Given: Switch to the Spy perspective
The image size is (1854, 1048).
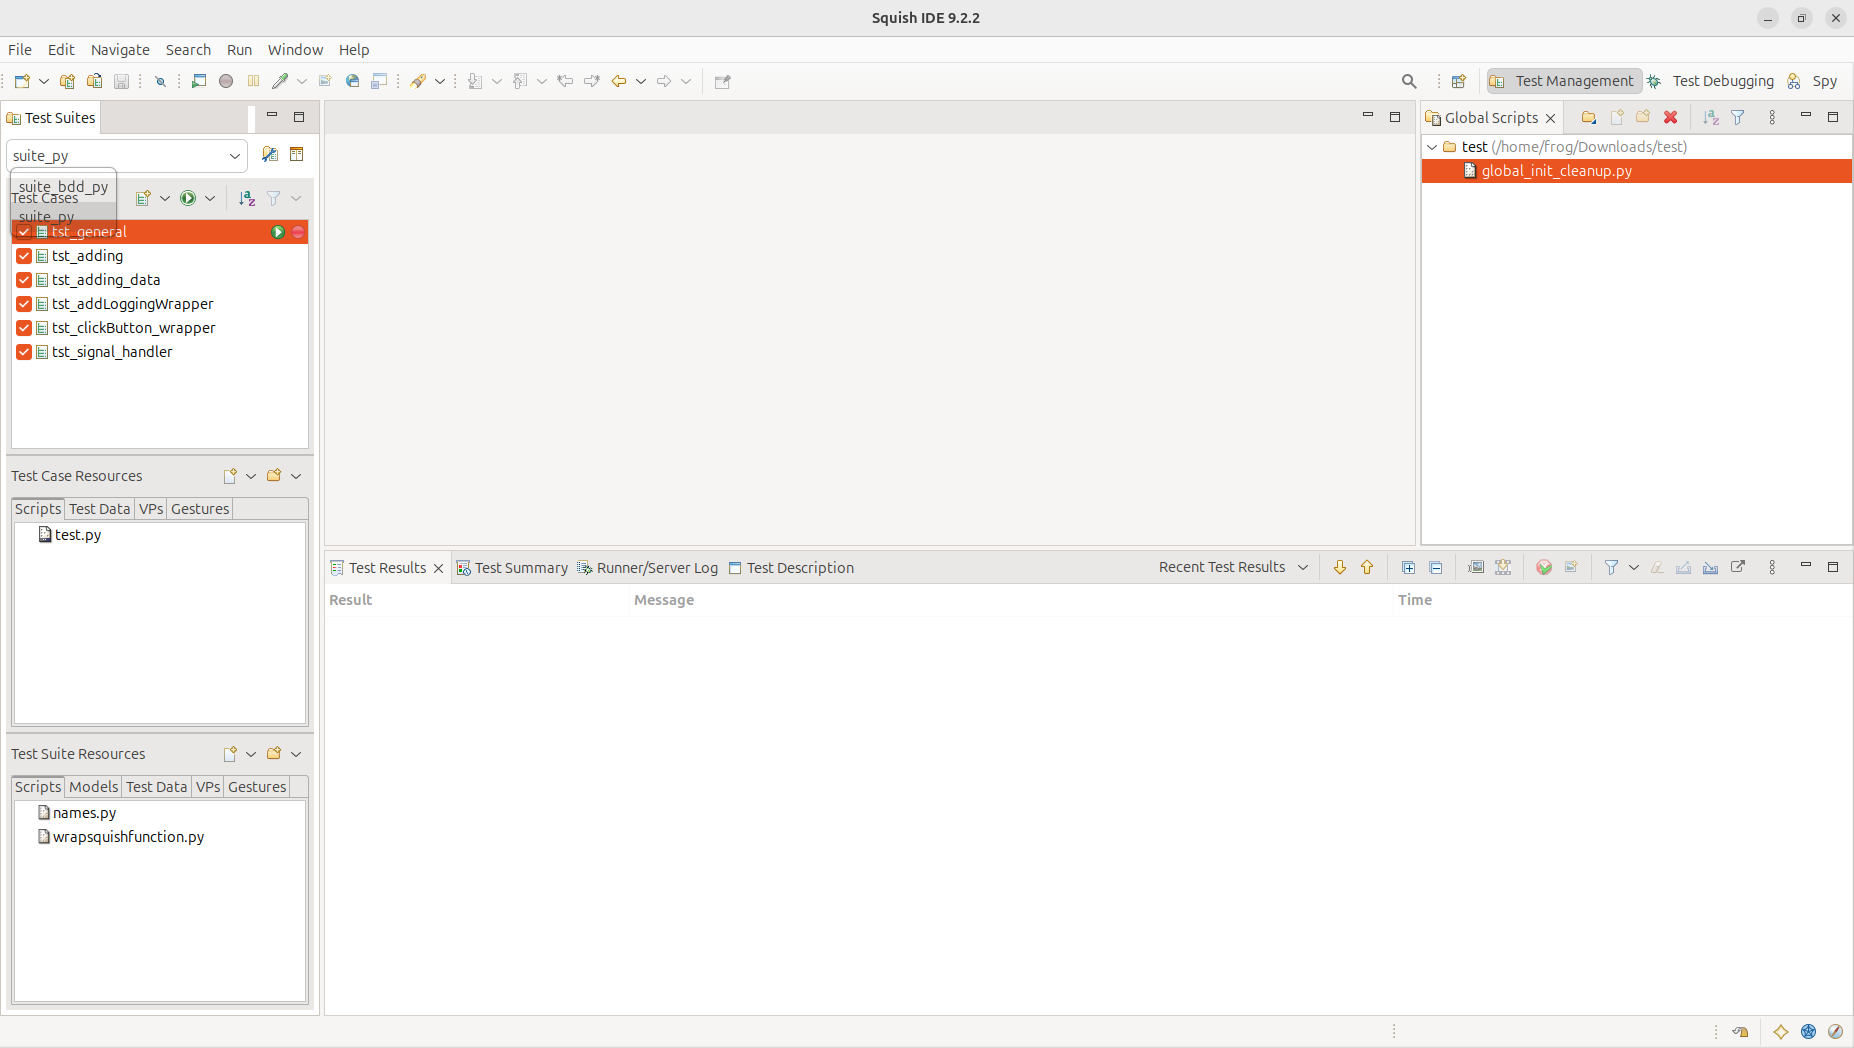Looking at the screenshot, I should click(x=1813, y=81).
